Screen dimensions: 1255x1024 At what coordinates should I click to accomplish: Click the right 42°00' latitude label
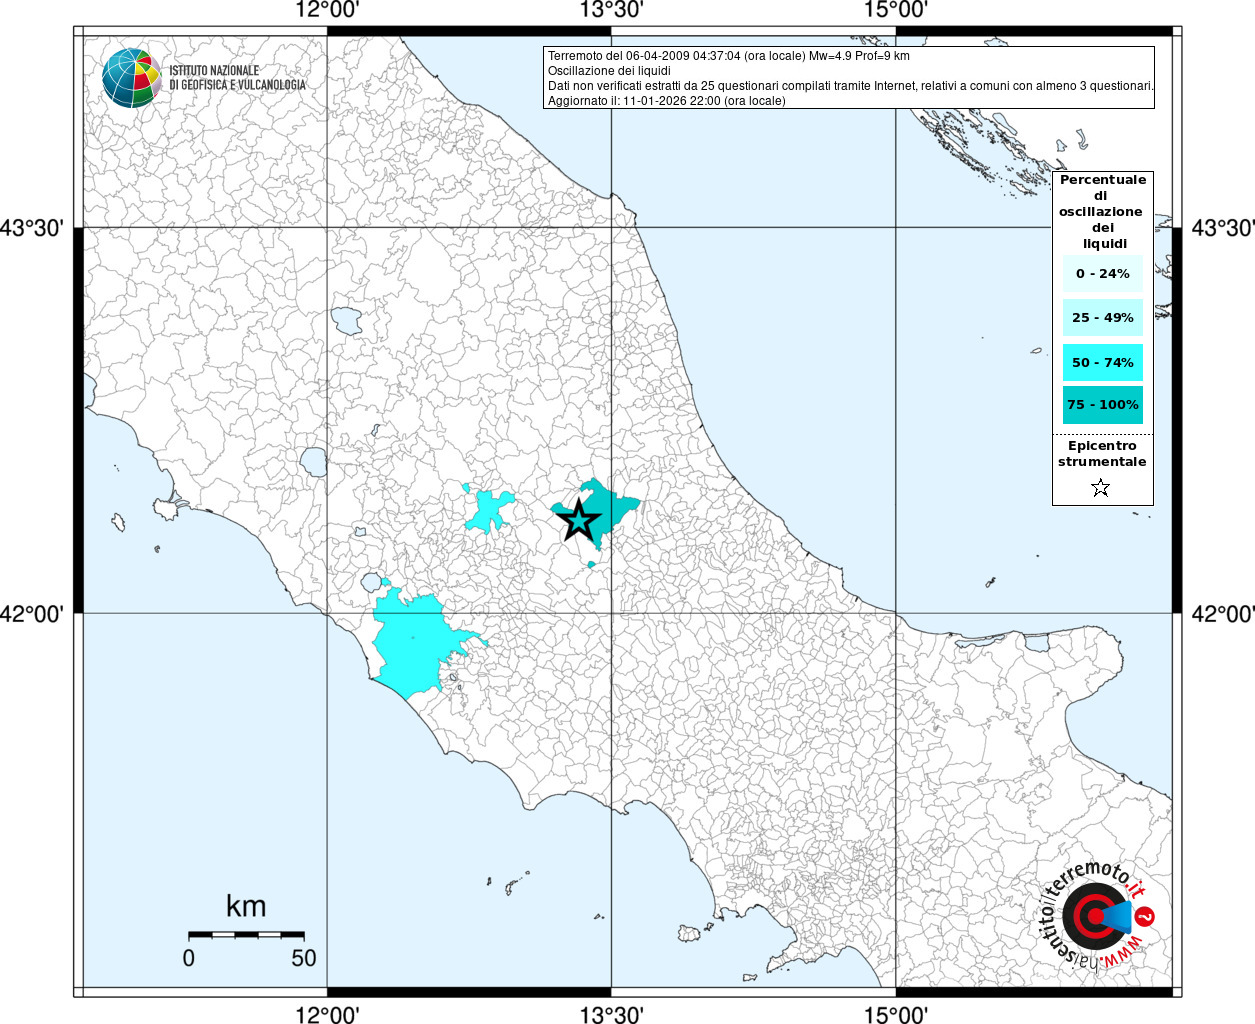tap(1223, 613)
